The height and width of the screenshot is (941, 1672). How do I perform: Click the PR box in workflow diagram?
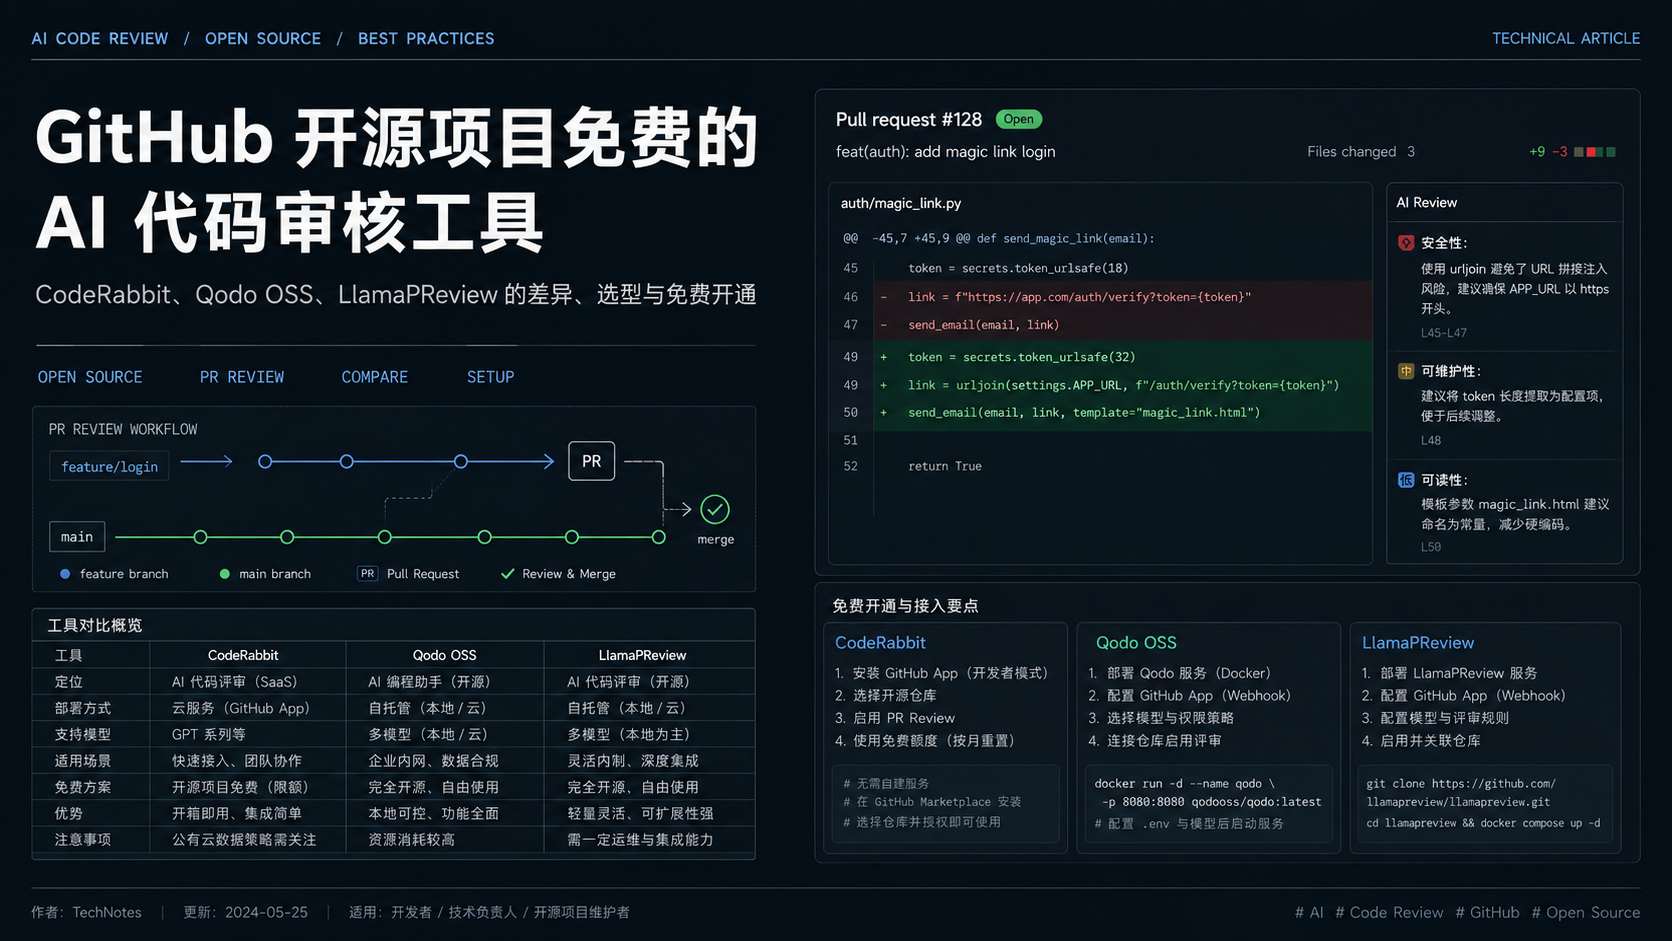[592, 461]
